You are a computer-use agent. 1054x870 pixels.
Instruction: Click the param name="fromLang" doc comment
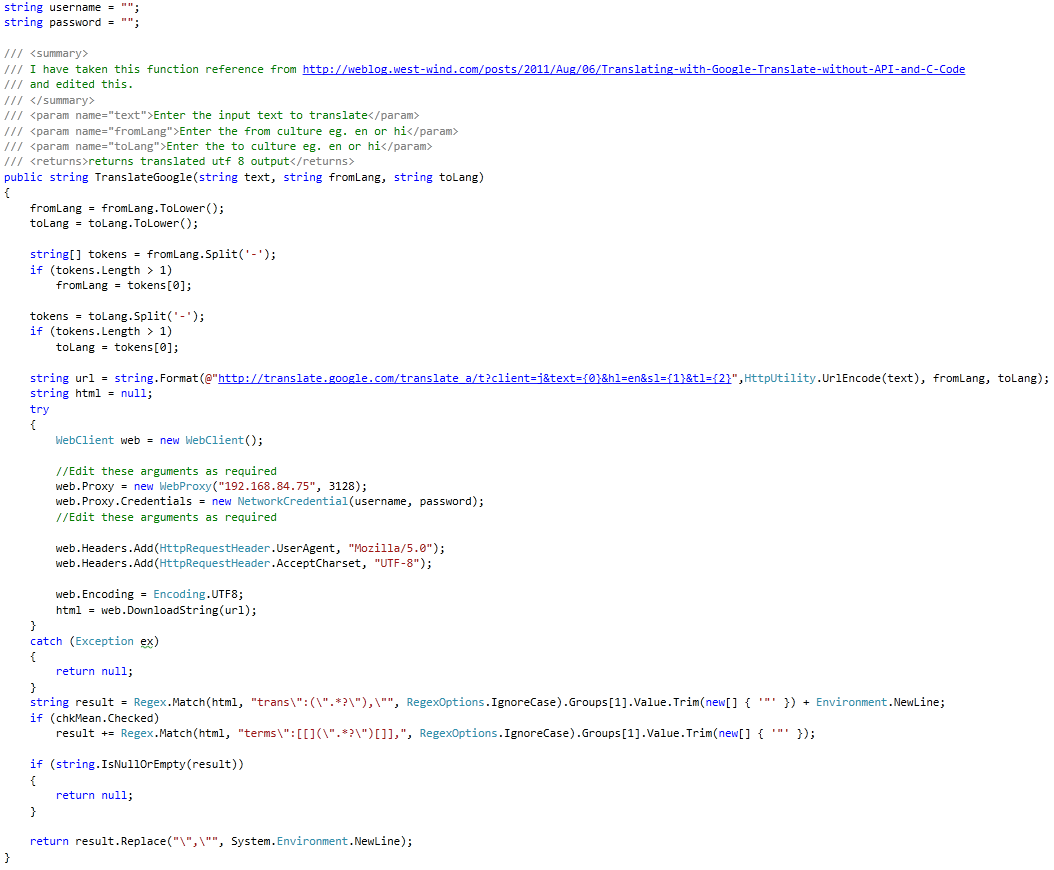[231, 132]
